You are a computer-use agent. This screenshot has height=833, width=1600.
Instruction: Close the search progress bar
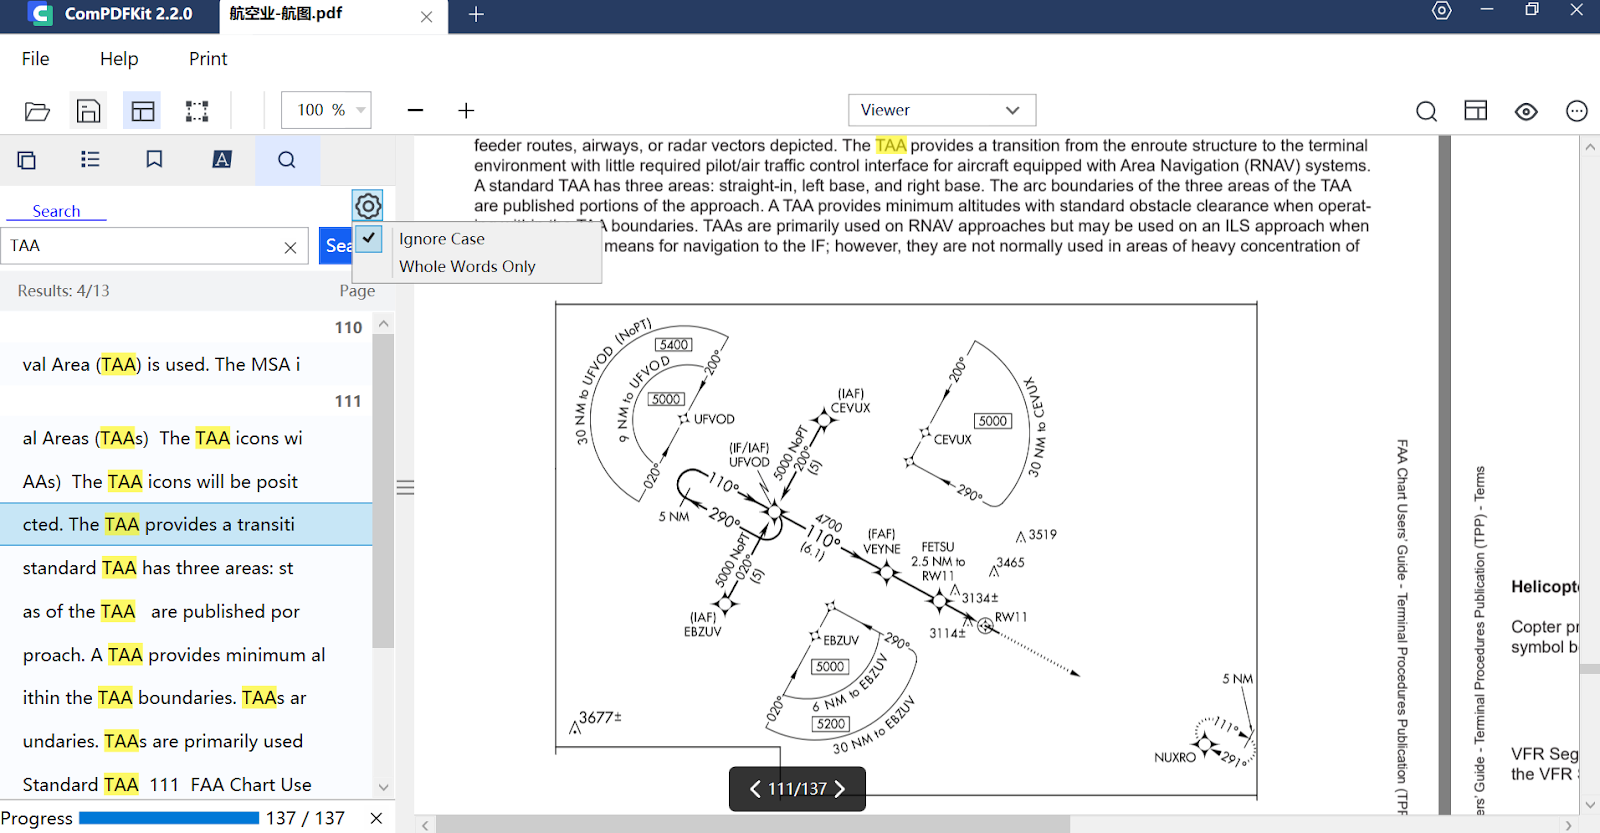[376, 818]
